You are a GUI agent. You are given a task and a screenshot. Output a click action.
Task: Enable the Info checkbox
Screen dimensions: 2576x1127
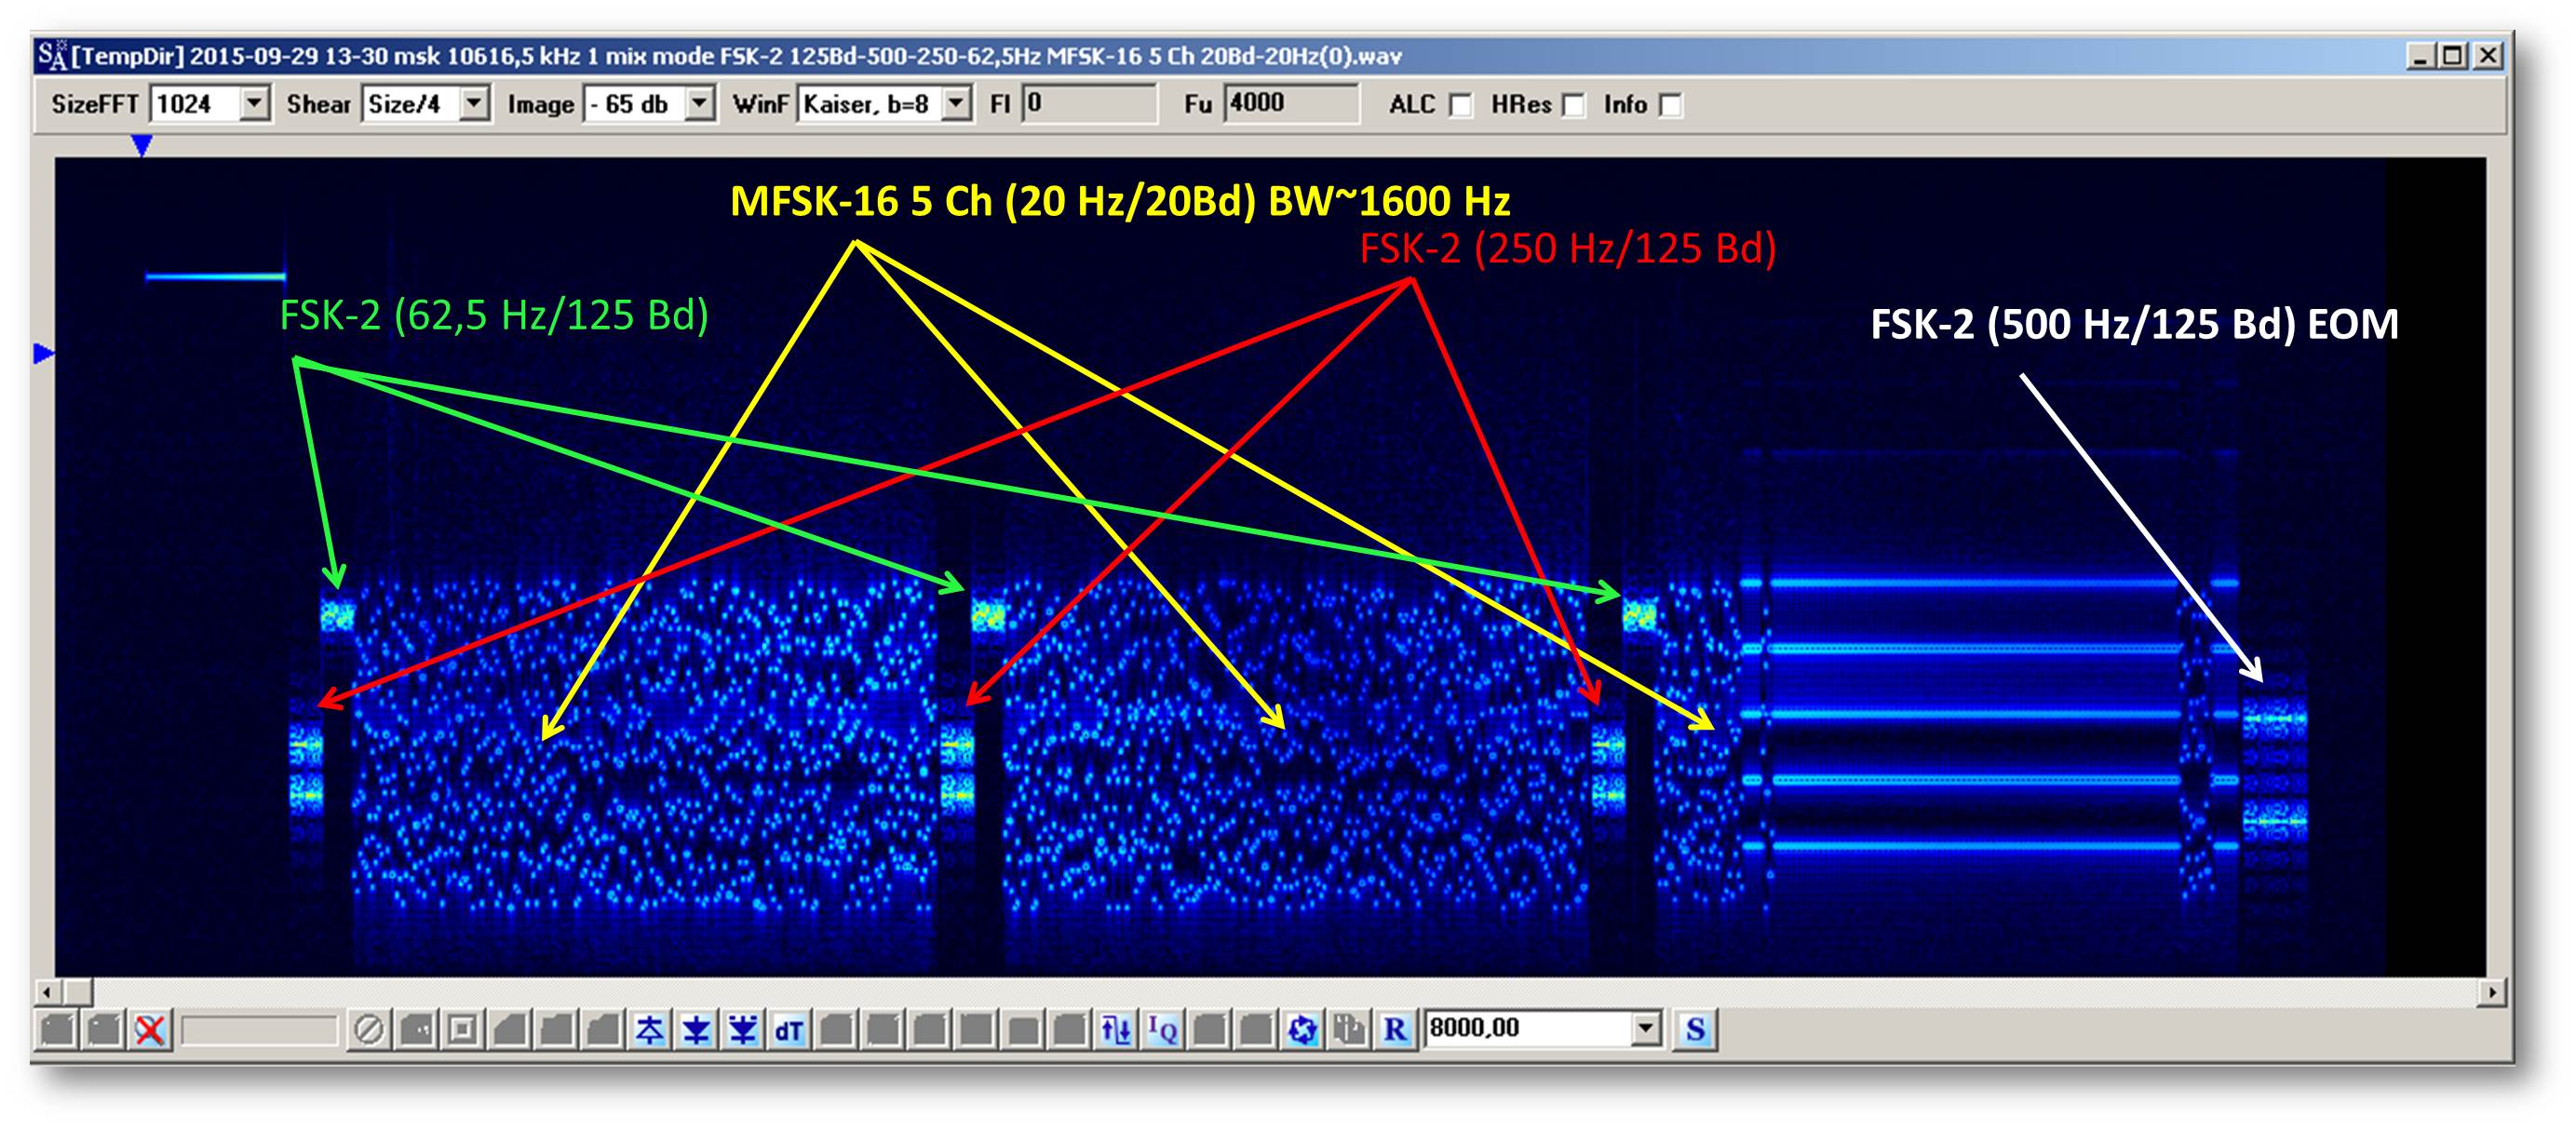[1670, 105]
